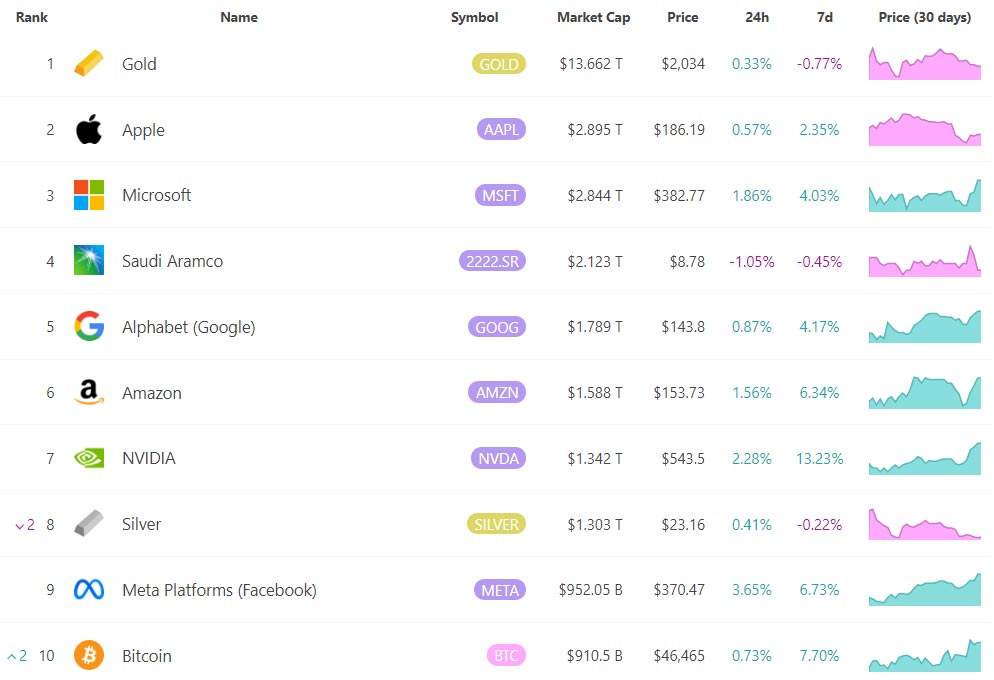Open the Apple name link
The image size is (994, 680).
[143, 130]
